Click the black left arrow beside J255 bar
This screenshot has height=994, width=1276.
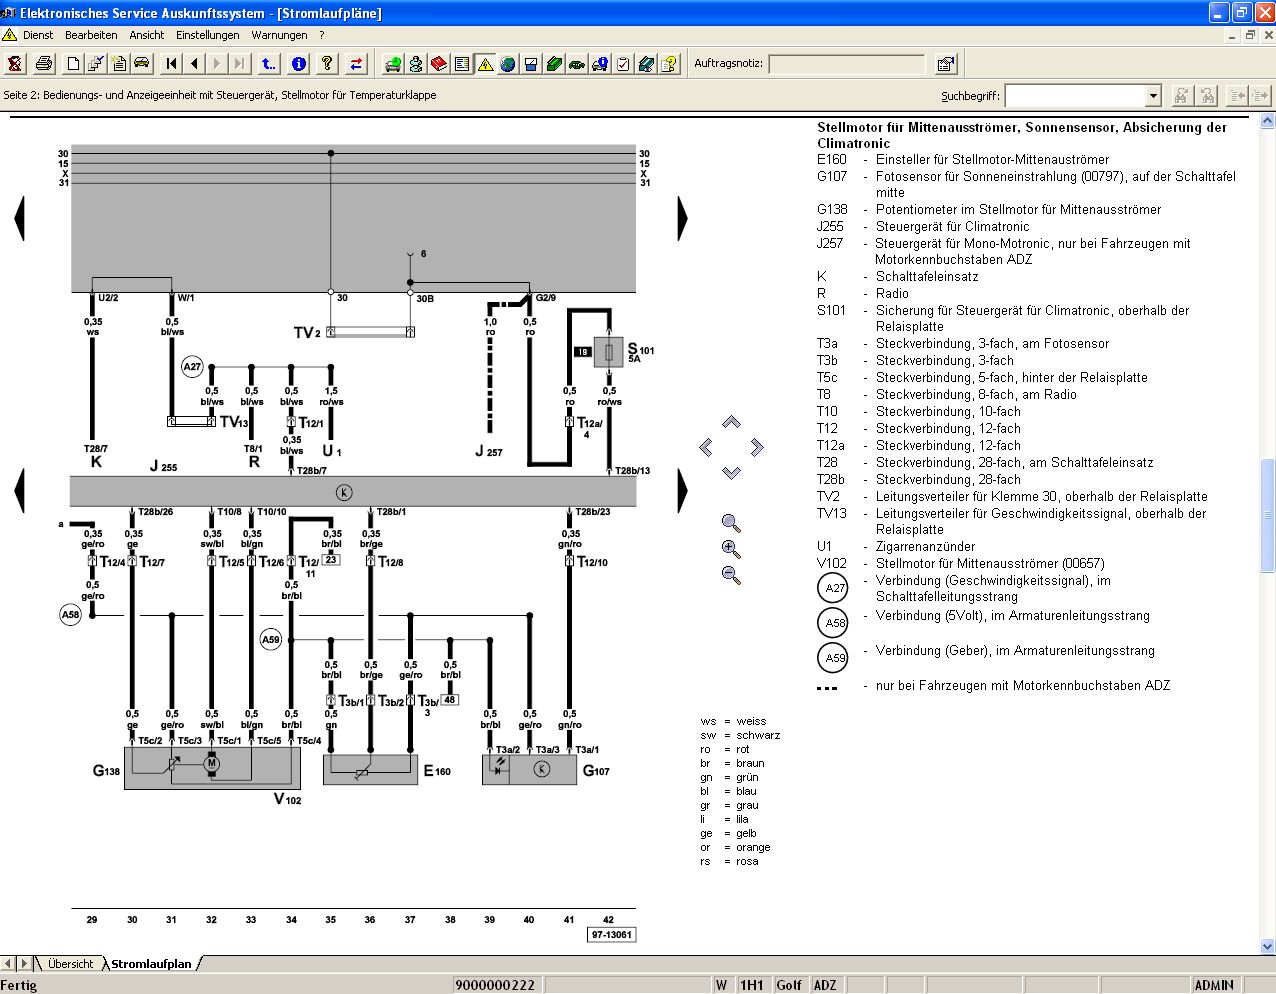click(x=19, y=491)
